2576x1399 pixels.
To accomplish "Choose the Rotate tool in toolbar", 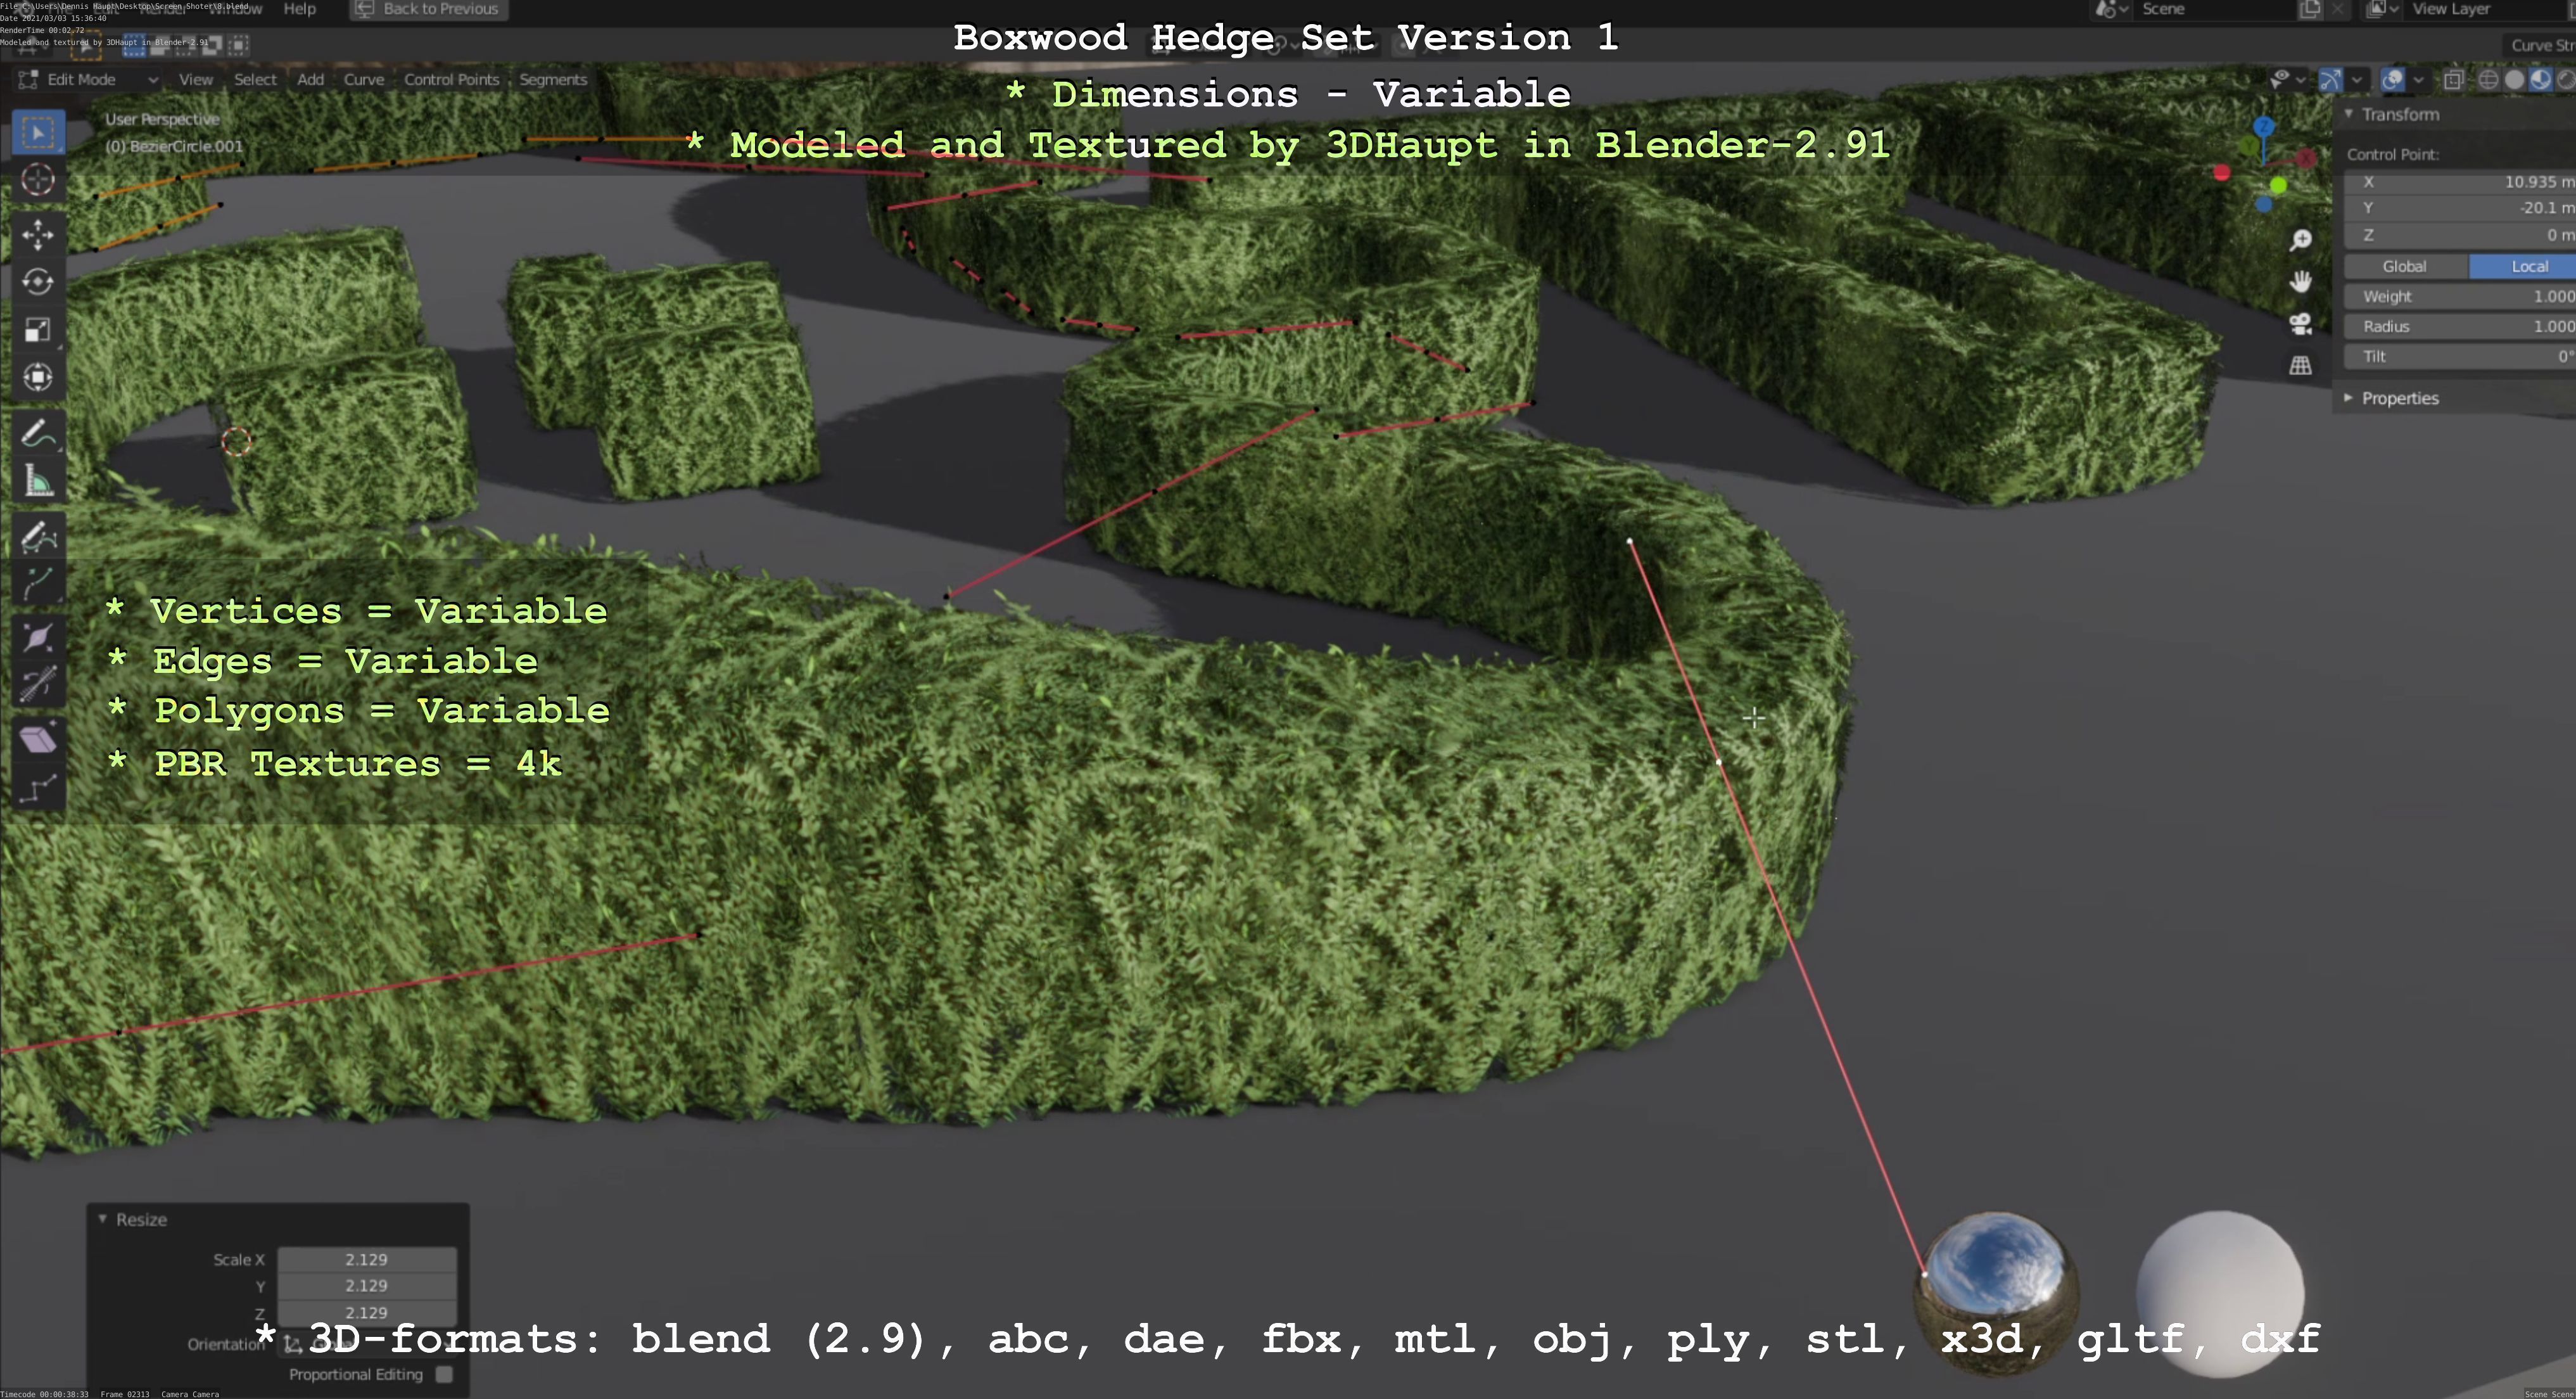I will [38, 282].
